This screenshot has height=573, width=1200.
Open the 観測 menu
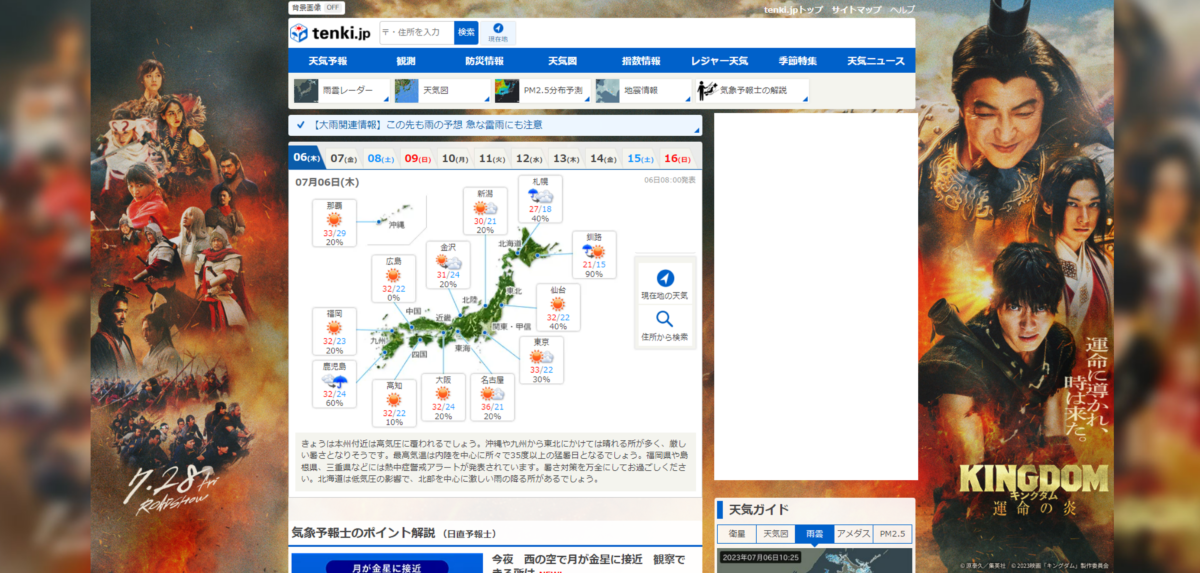coord(406,61)
